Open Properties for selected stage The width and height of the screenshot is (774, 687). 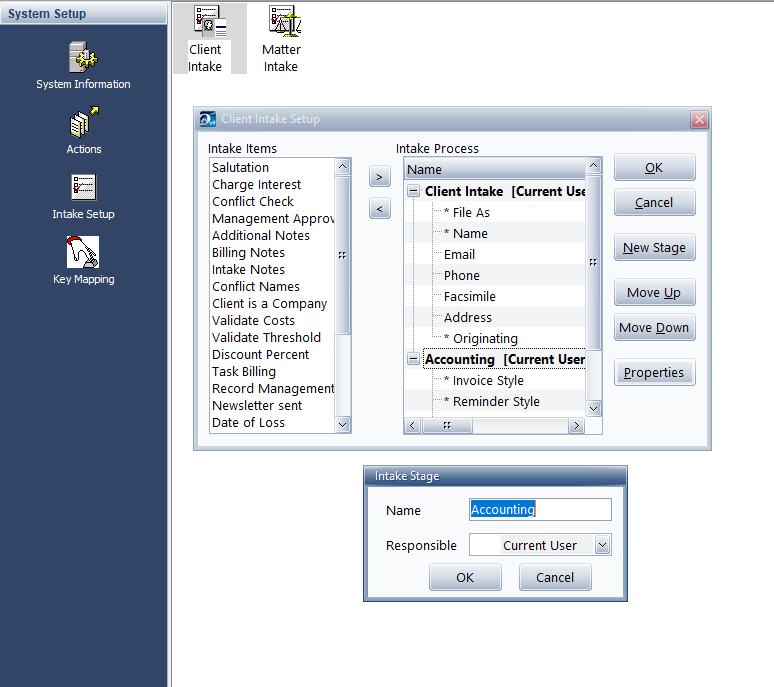[655, 373]
